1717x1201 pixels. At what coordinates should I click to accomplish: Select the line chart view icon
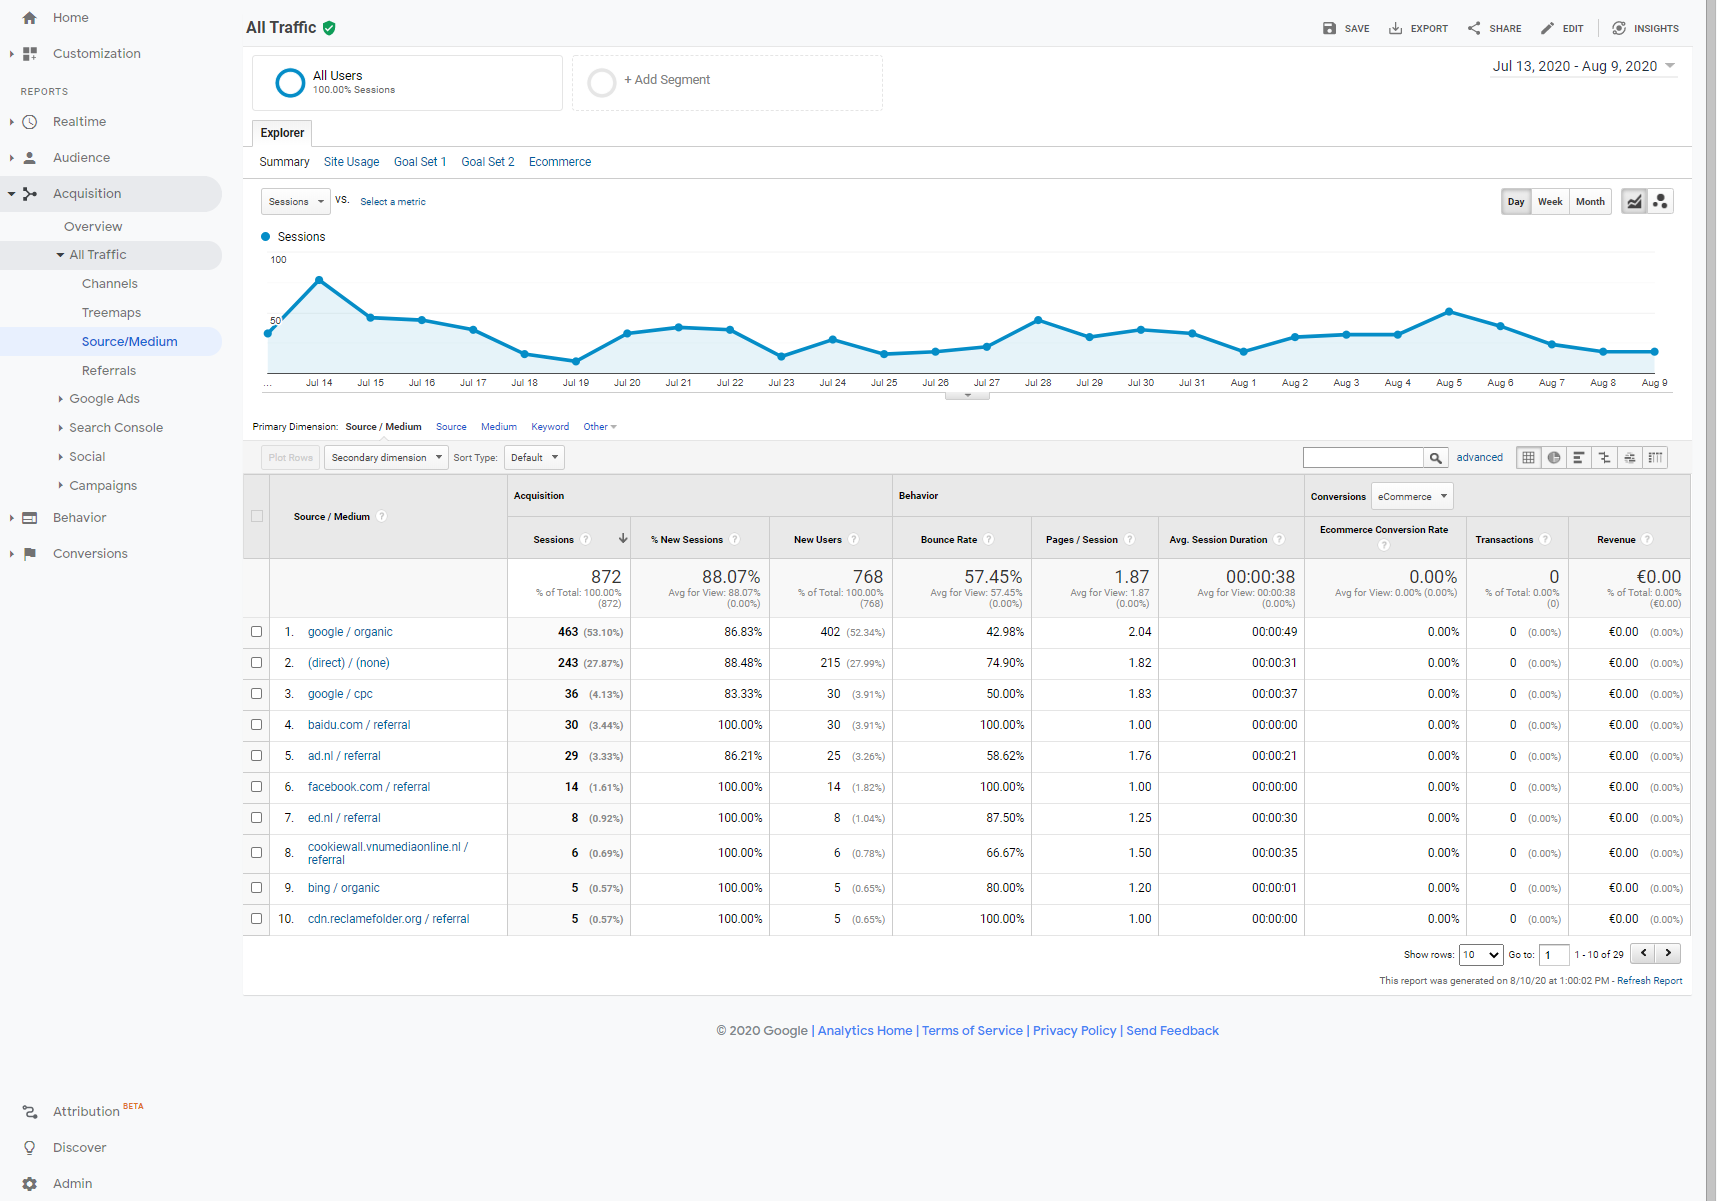(x=1634, y=202)
